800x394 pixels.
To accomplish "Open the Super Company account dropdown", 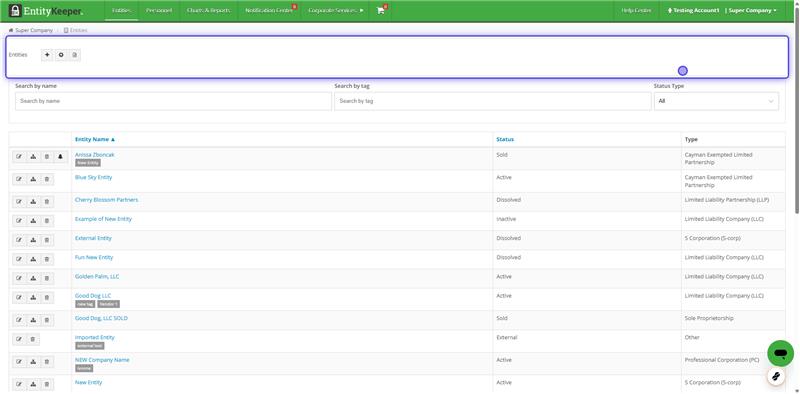I will pyautogui.click(x=753, y=11).
